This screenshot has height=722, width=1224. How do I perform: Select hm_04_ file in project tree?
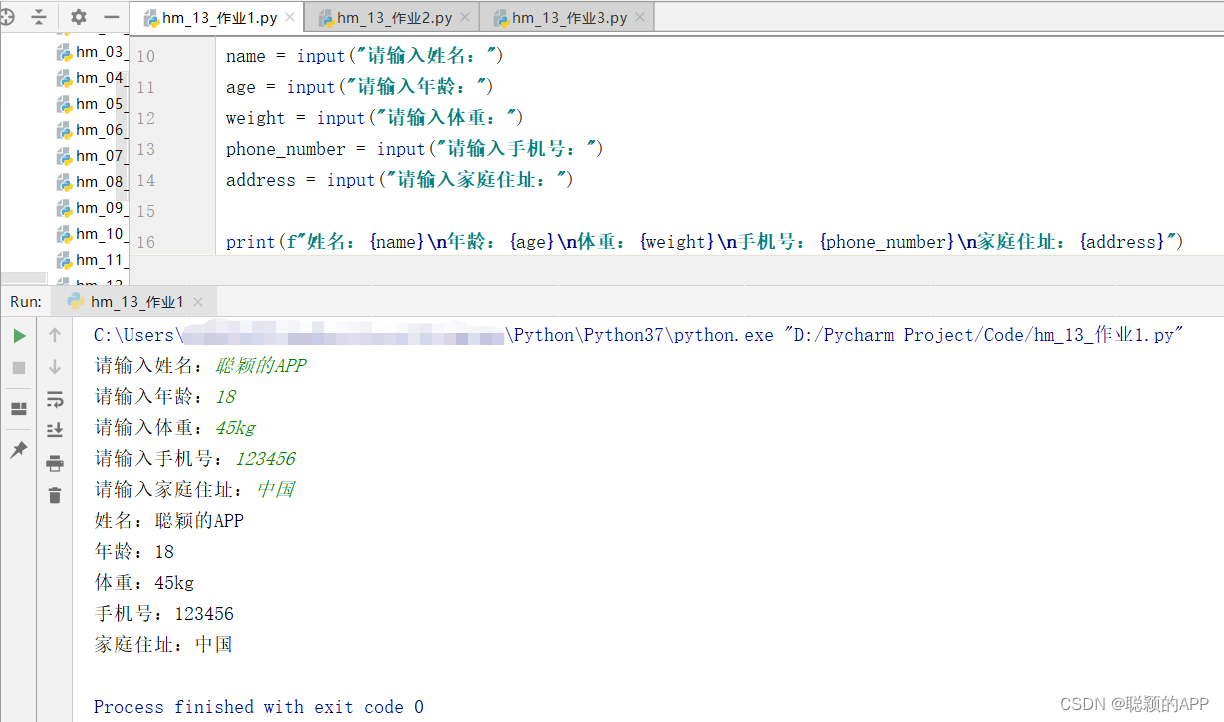[91, 78]
